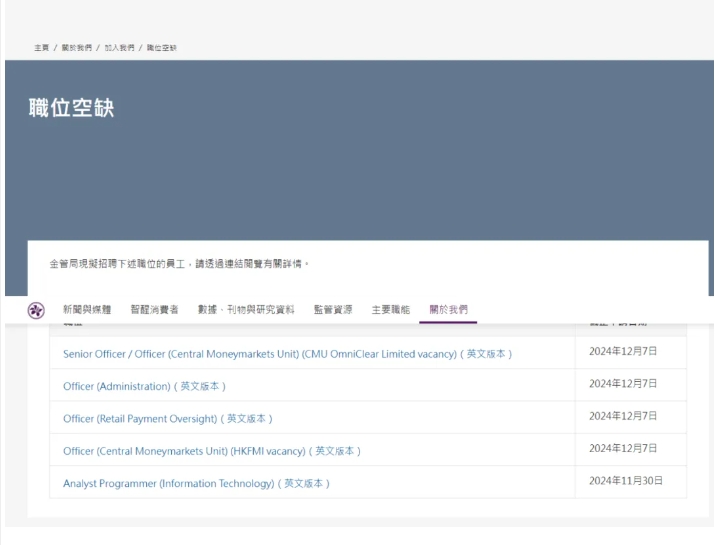Open 數據、刊物與研究資料 menu
This screenshot has height=545, width=715.
click(246, 310)
